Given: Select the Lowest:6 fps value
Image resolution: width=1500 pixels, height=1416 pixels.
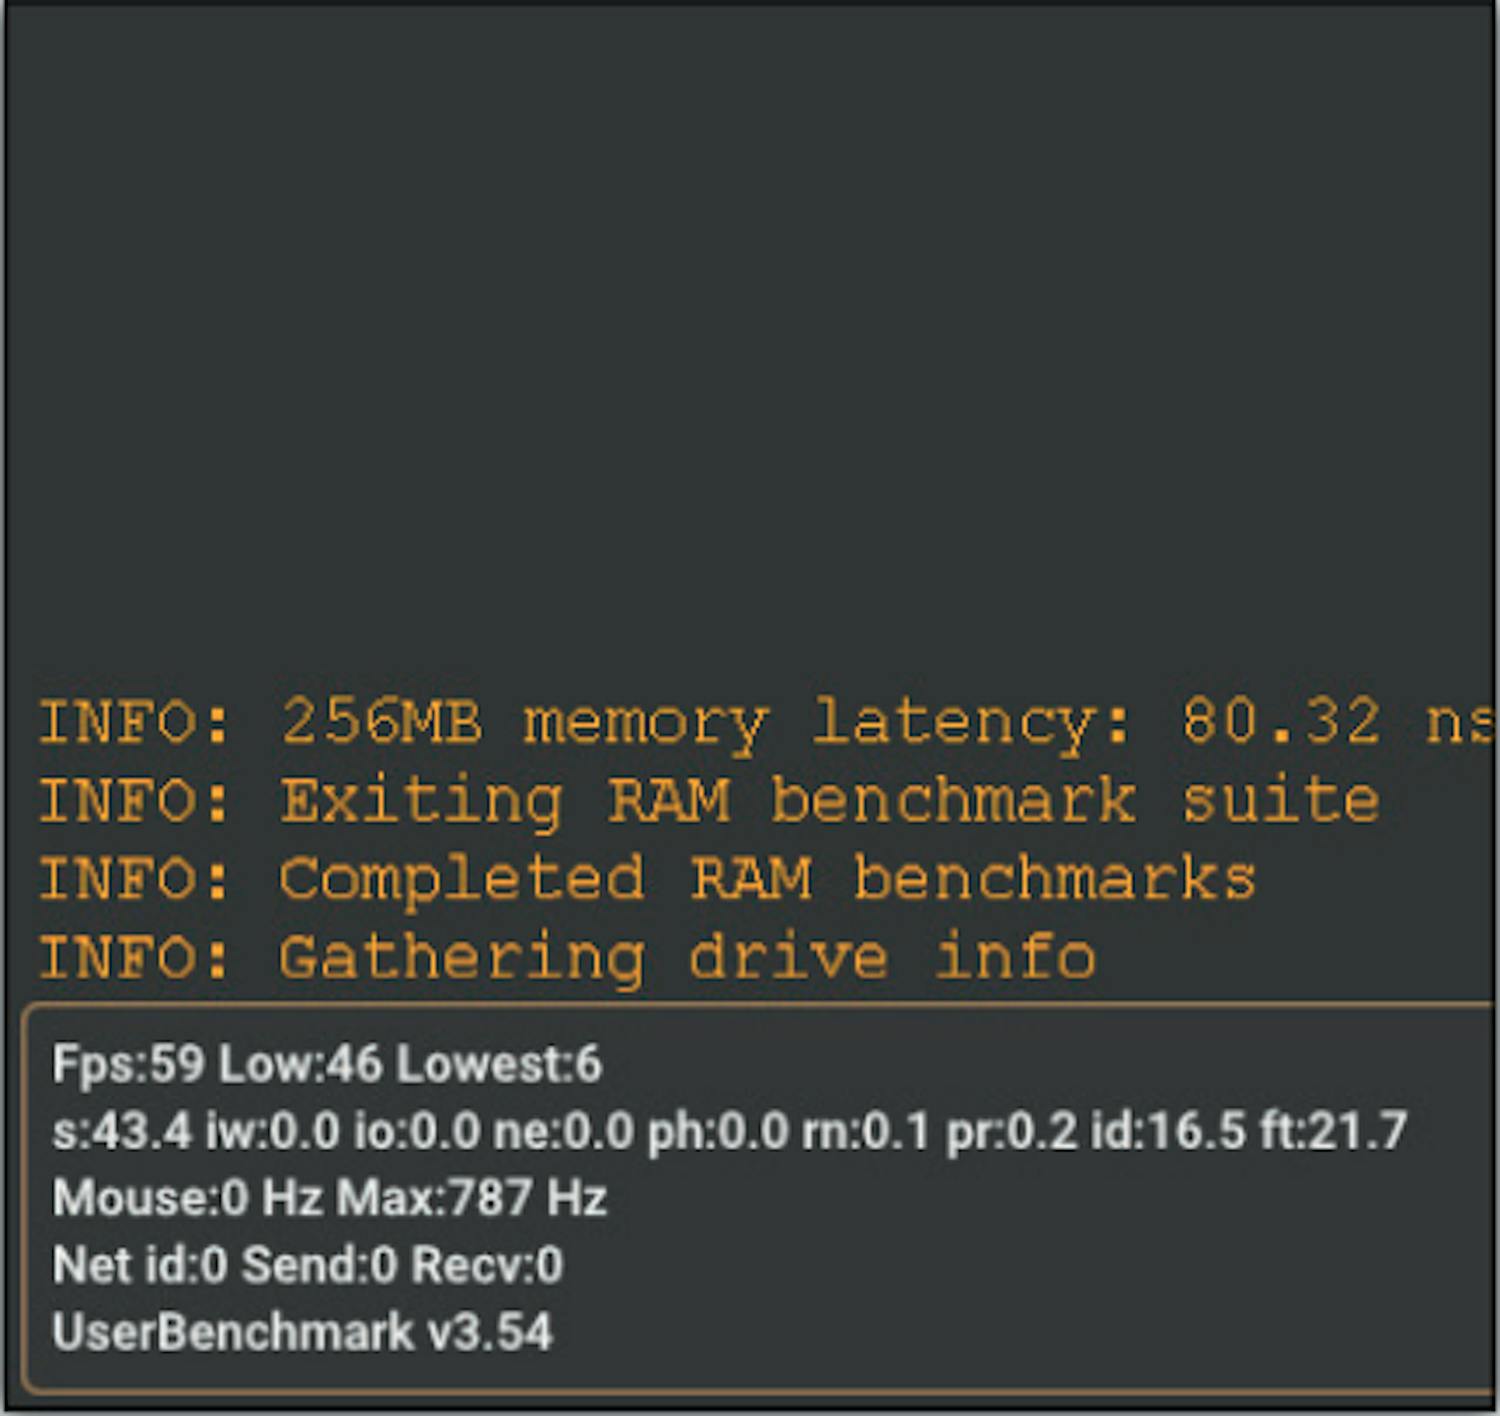Looking at the screenshot, I should [499, 1064].
